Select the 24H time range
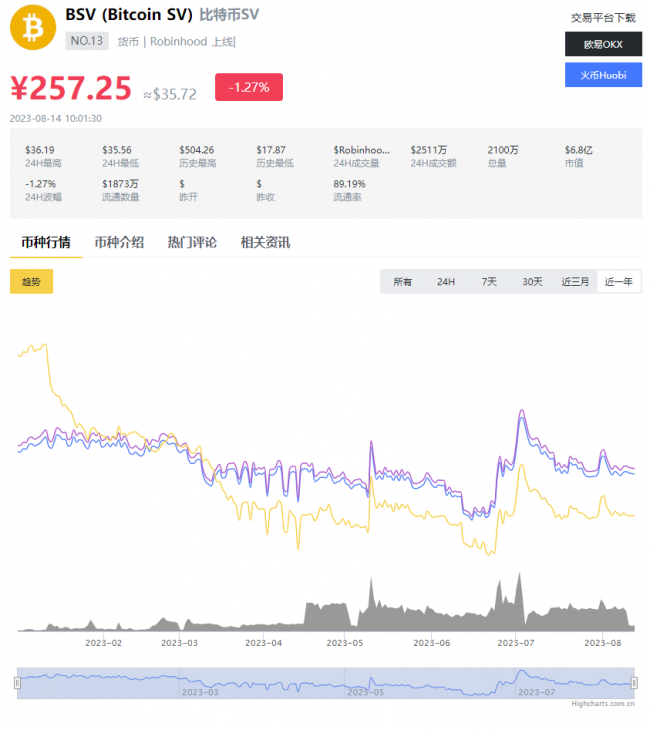Viewport: 650px width, 730px height. point(446,282)
